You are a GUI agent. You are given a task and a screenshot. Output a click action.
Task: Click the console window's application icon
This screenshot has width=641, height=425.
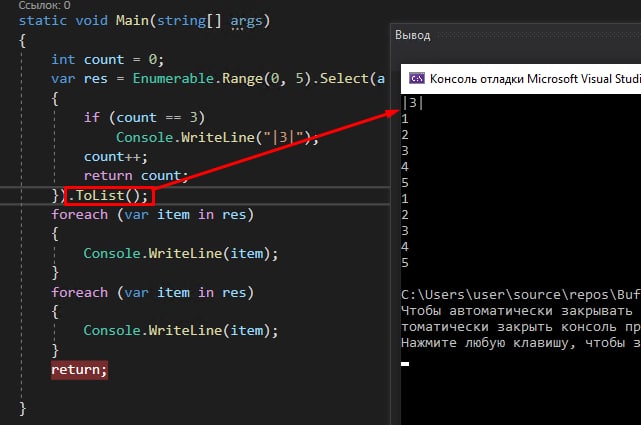417,78
